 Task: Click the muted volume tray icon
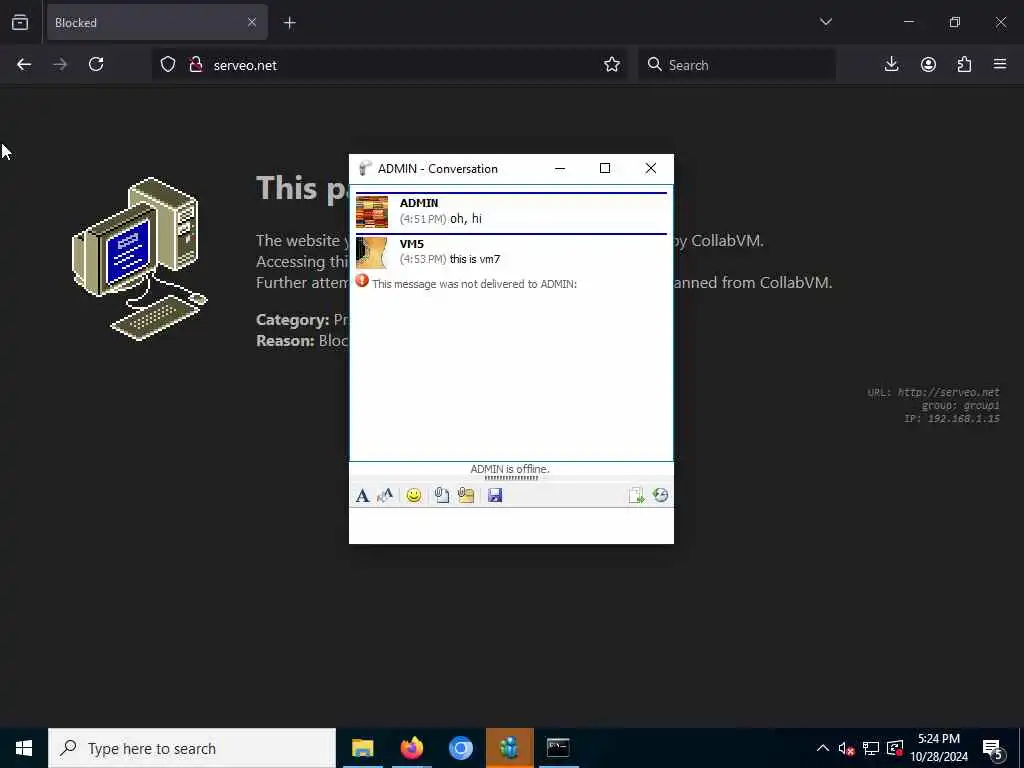coord(846,748)
